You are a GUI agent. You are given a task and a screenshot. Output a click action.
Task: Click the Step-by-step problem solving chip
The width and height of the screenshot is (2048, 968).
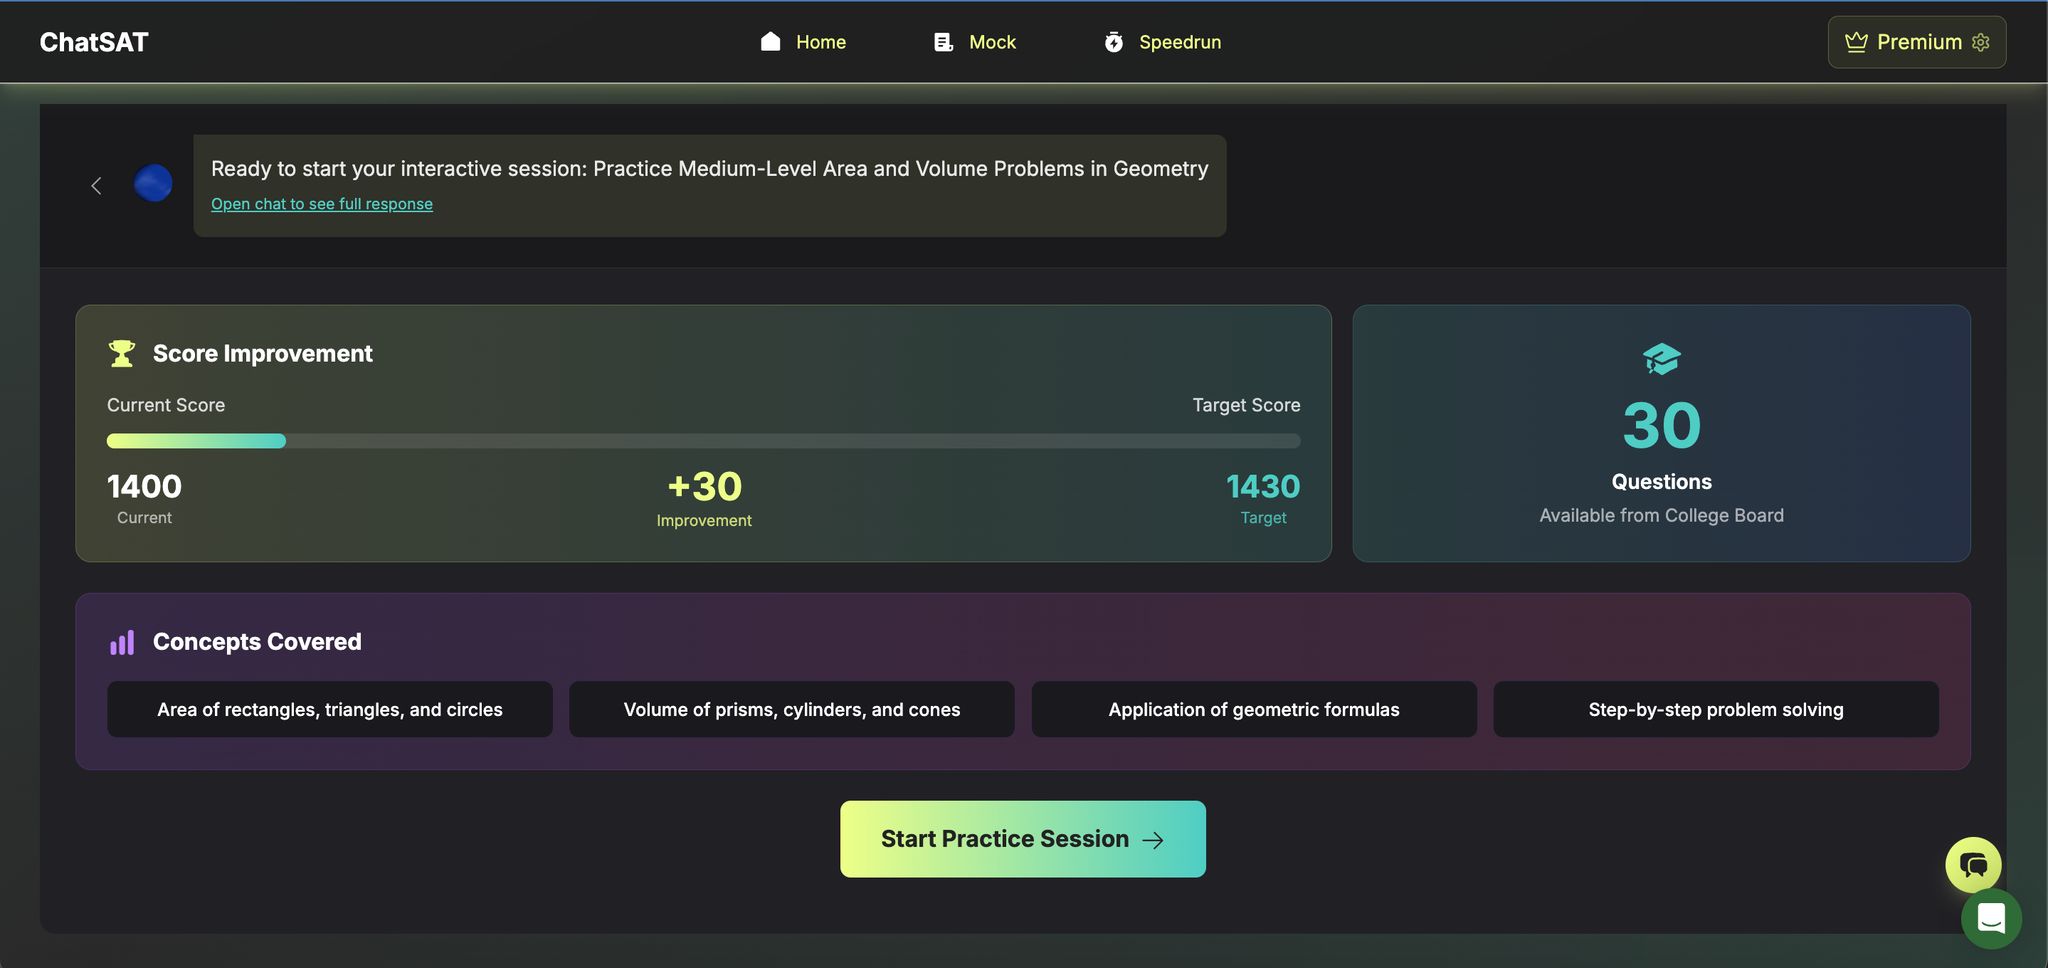pyautogui.click(x=1715, y=710)
